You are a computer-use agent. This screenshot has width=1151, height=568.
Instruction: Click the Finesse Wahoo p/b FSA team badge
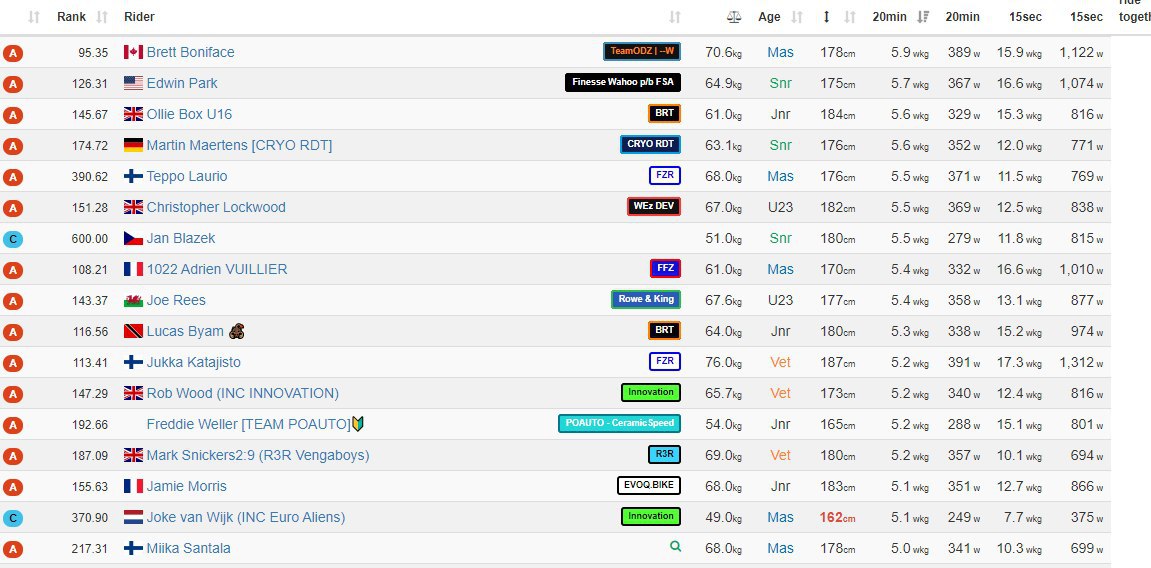pos(622,82)
